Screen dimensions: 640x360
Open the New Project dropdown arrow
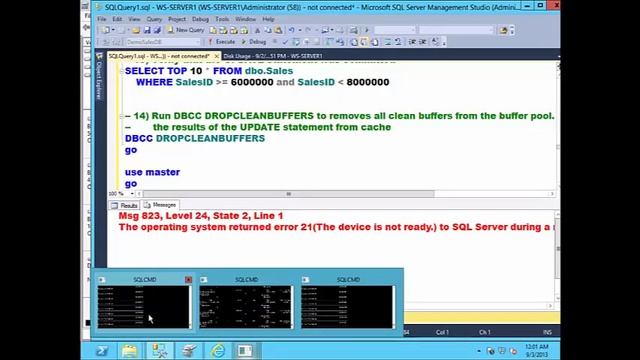[113, 30]
